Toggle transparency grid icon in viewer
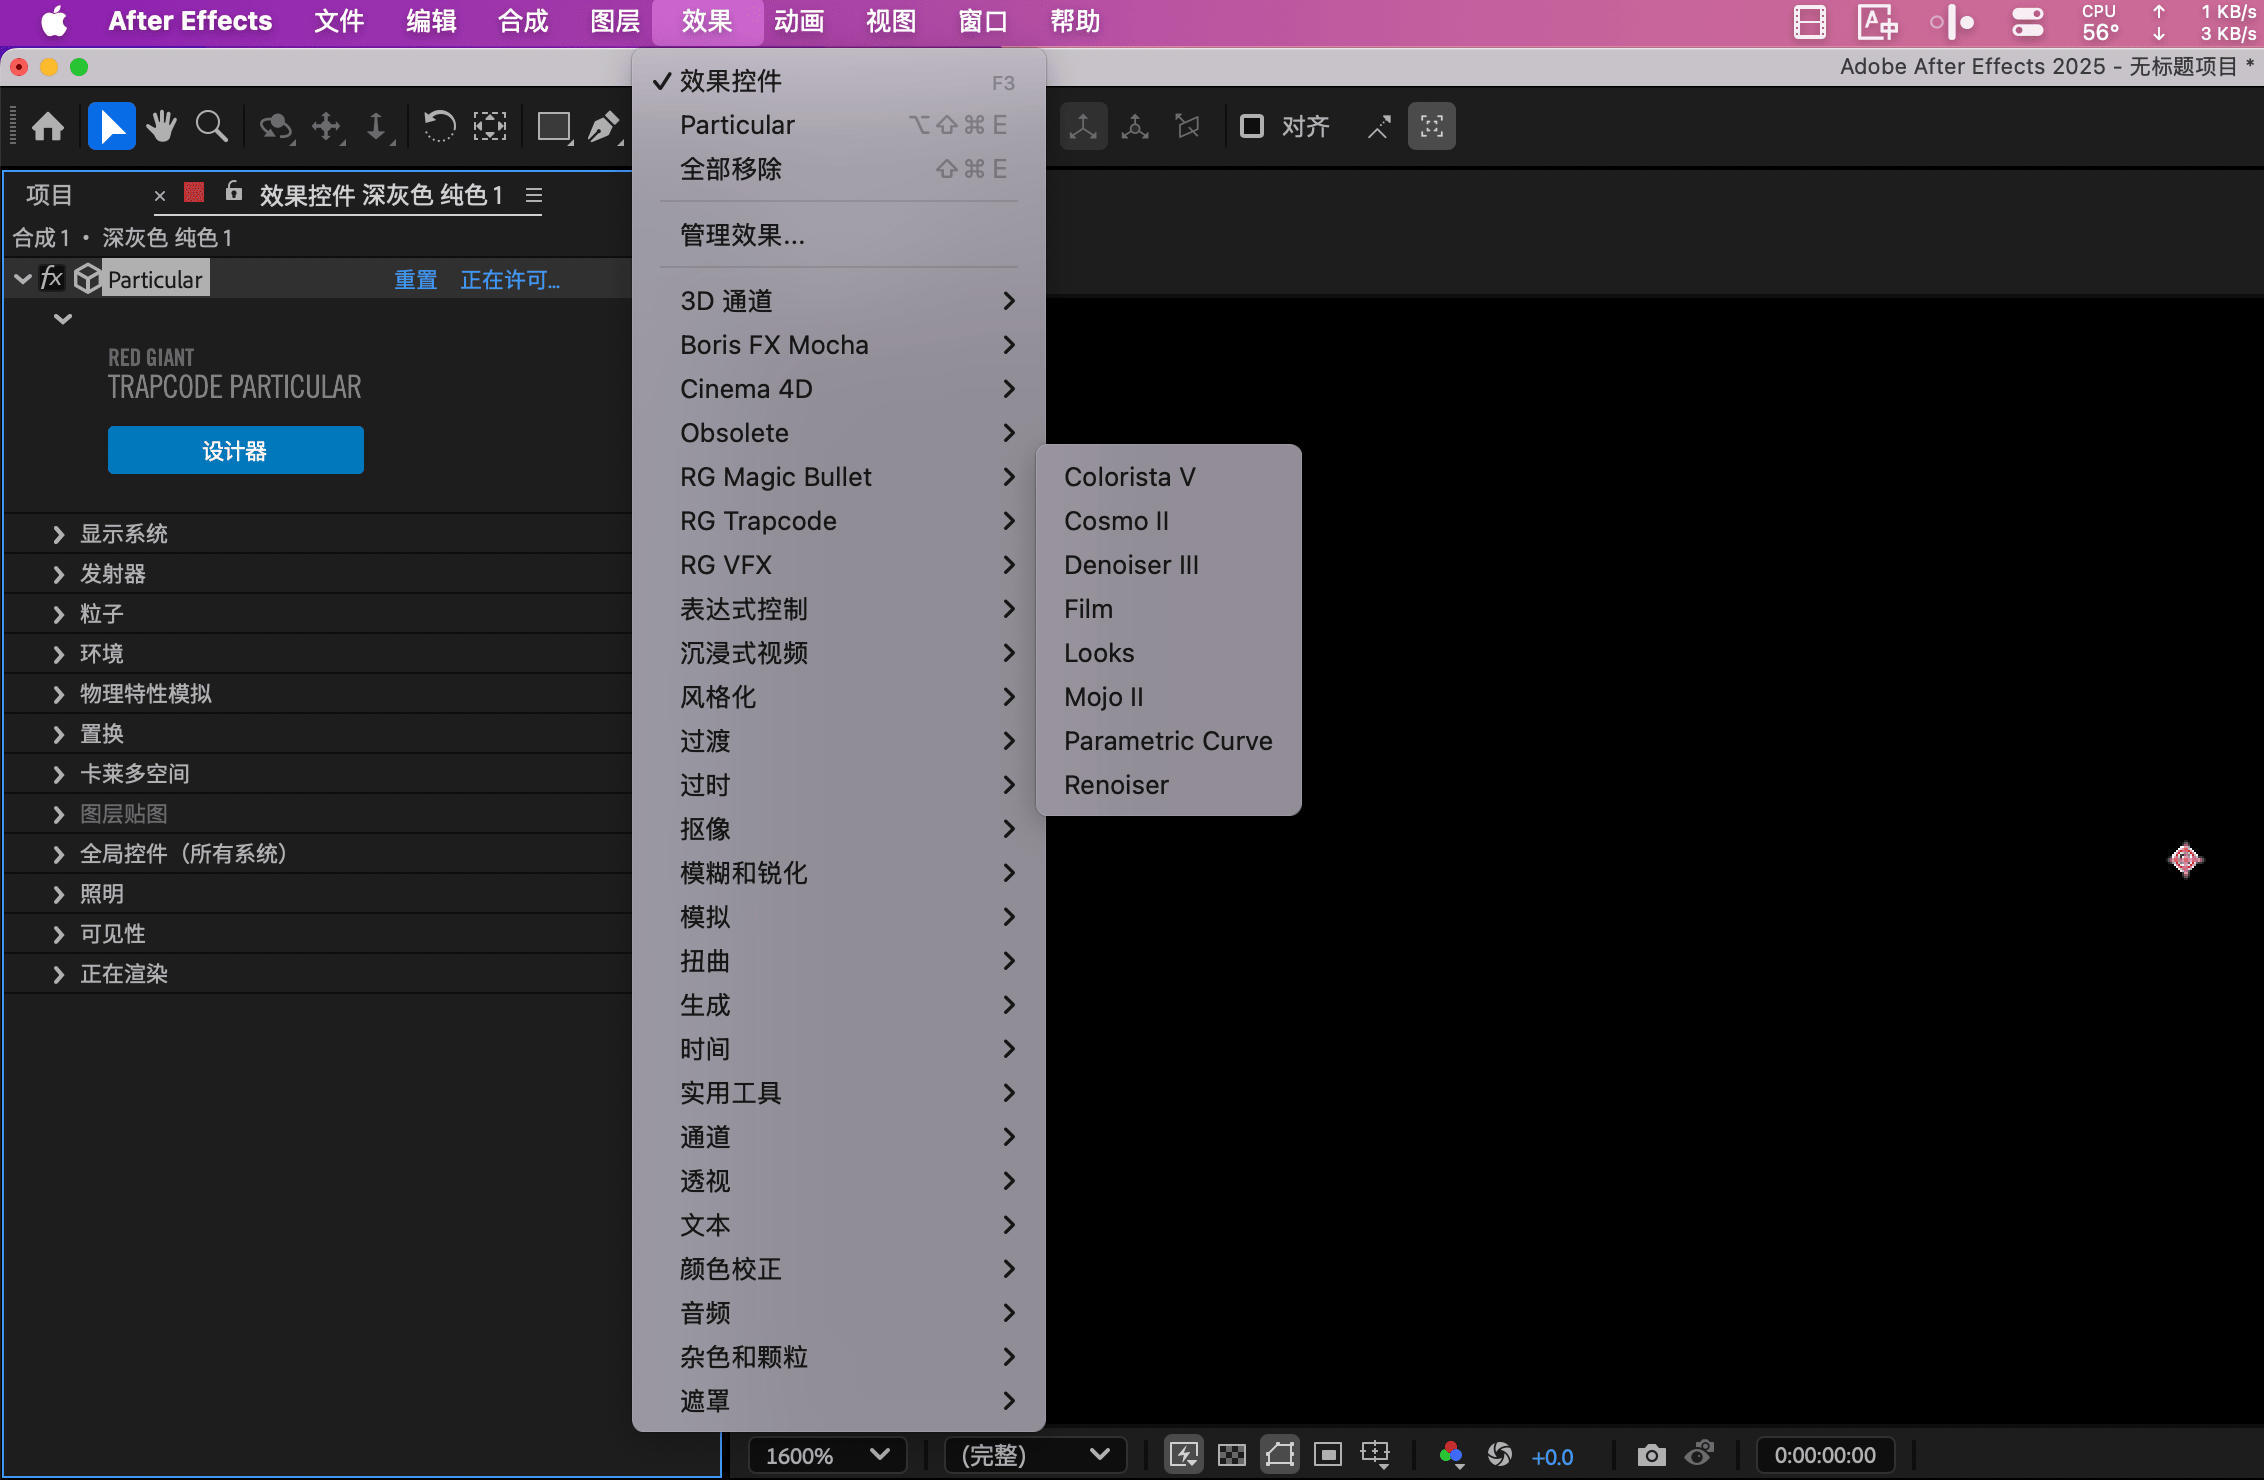 coord(1231,1455)
